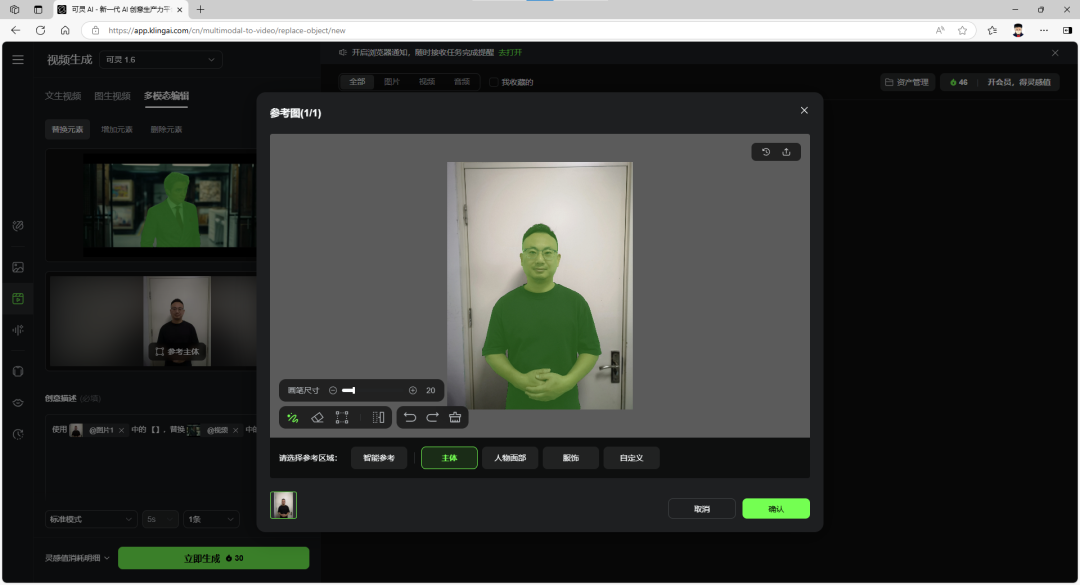1080x585 pixels.
Task: Open the 1条 output count dropdown
Action: click(211, 519)
